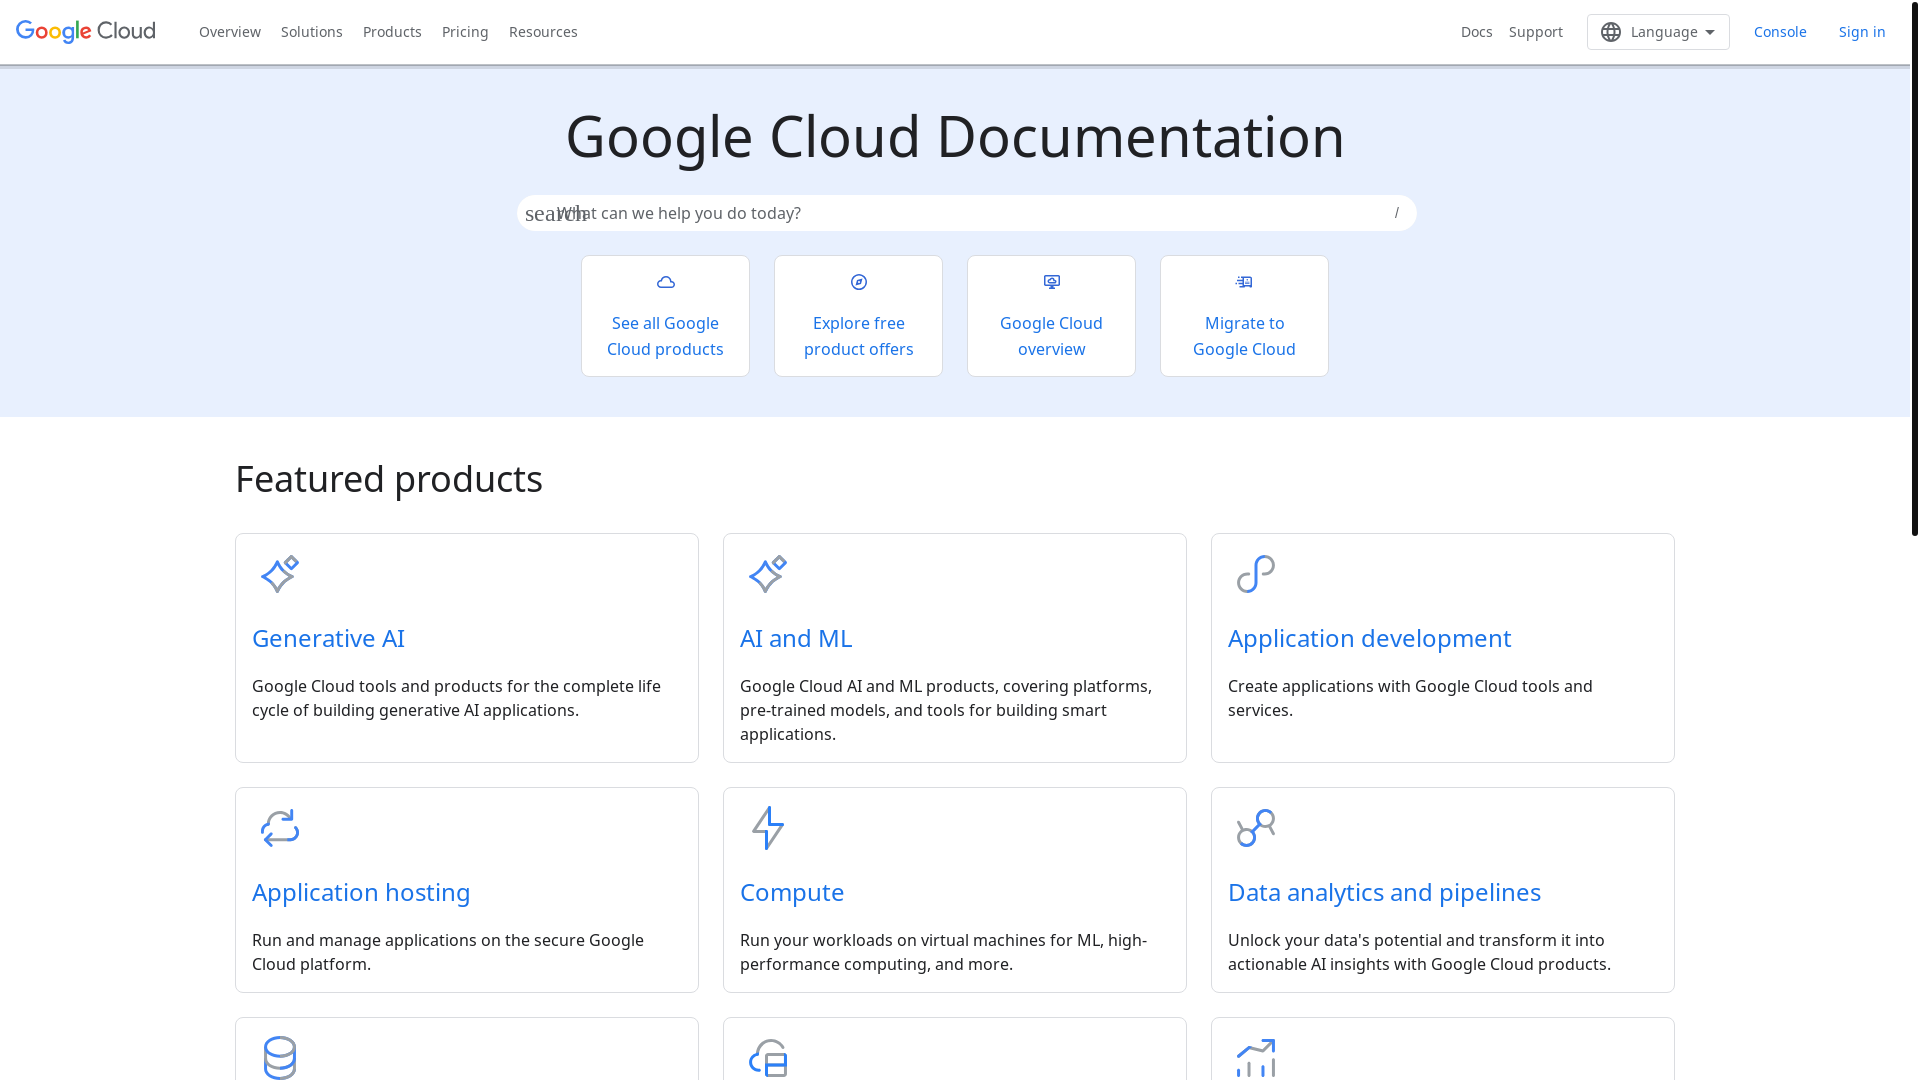This screenshot has height=1080, width=1920.
Task: Click the Application development loop icon
Action: [1256, 574]
